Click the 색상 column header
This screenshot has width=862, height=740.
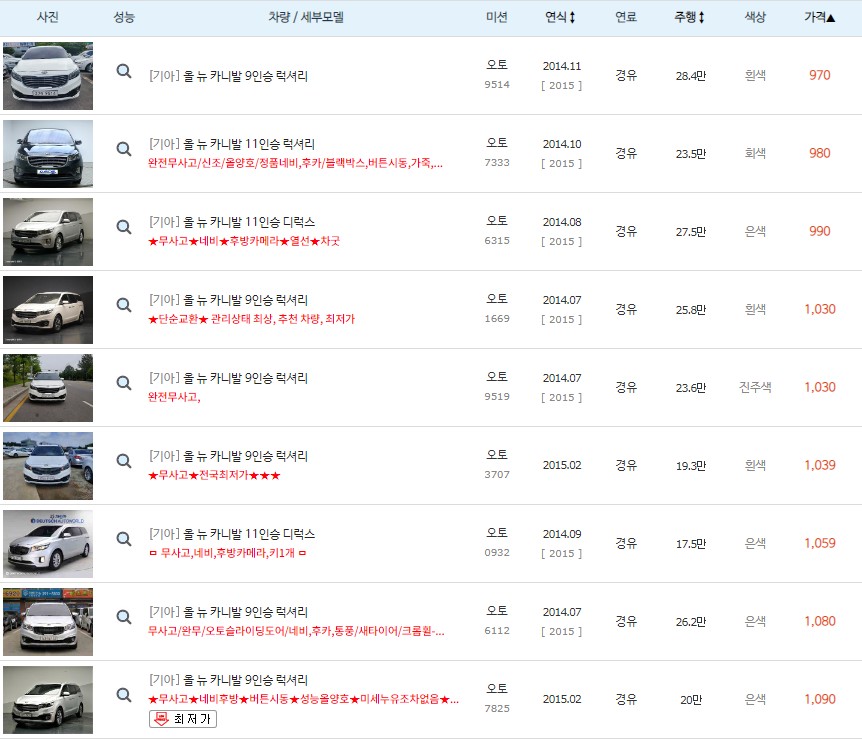pos(755,17)
